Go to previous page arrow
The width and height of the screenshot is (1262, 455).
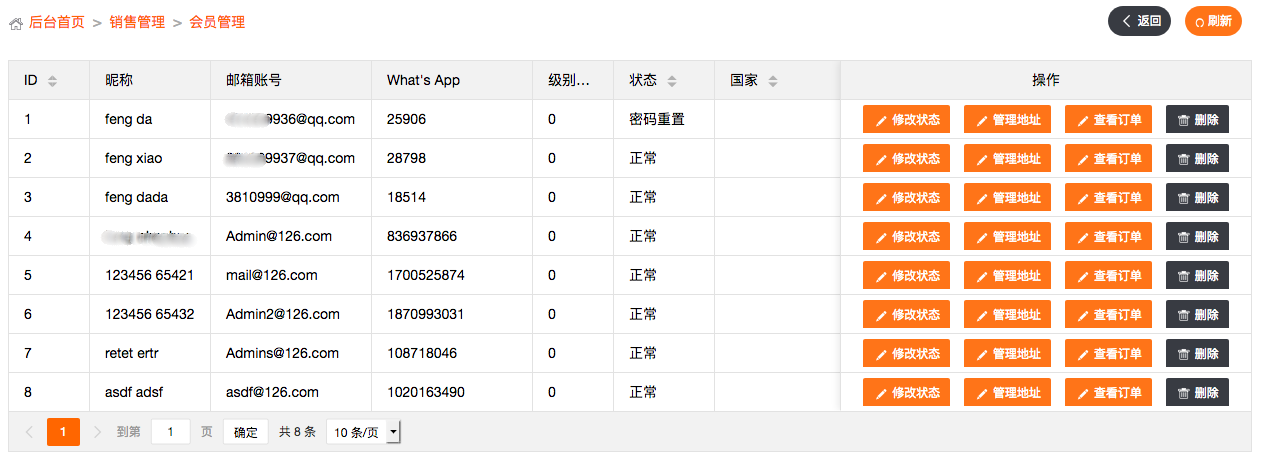(29, 432)
